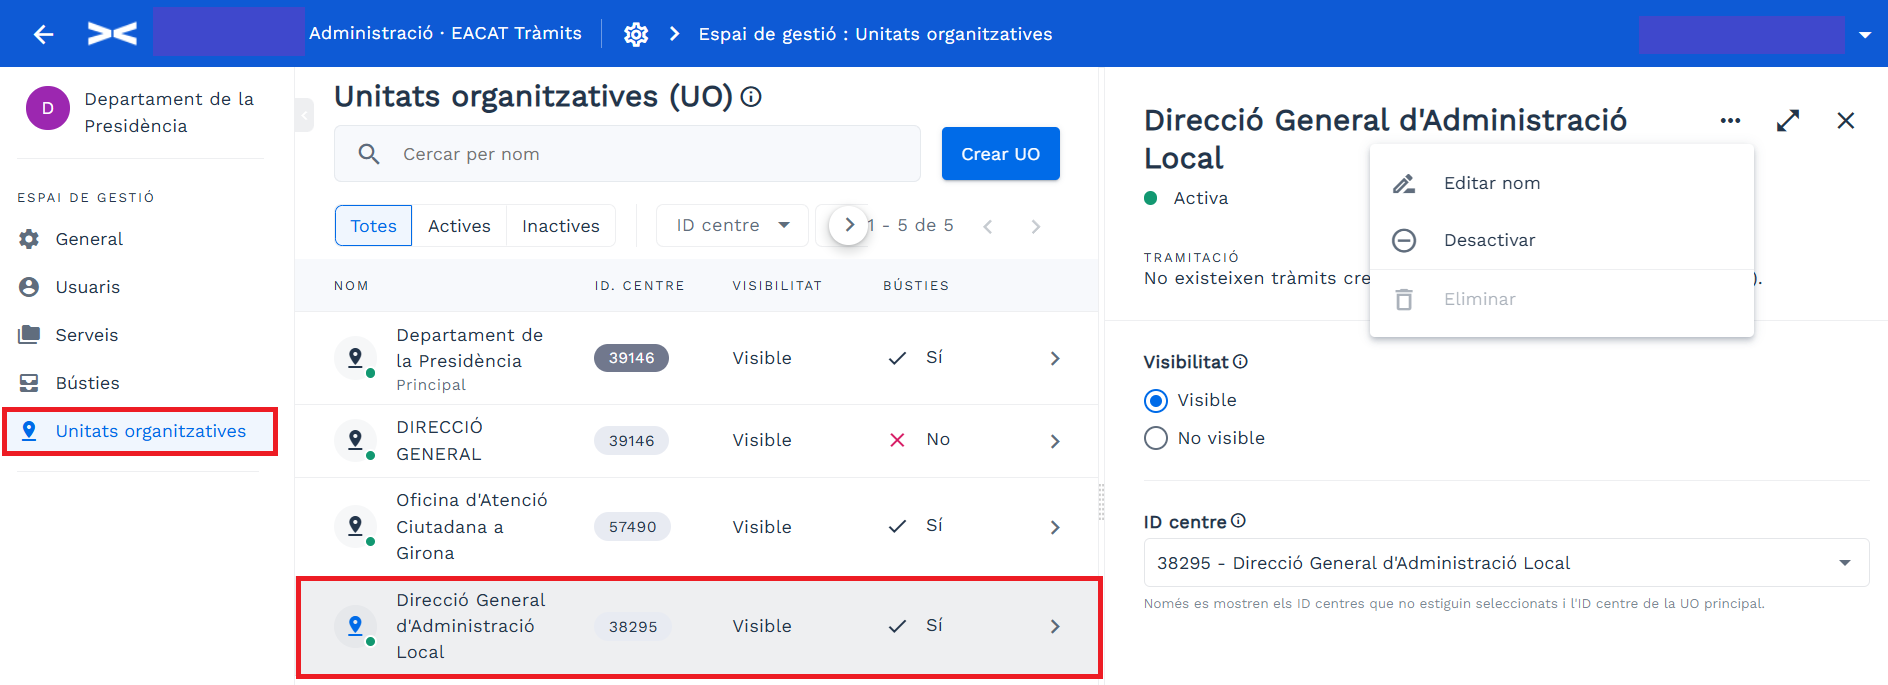The height and width of the screenshot is (685, 1888).
Task: Click the info icon next to ID centre
Action: coord(1238,521)
